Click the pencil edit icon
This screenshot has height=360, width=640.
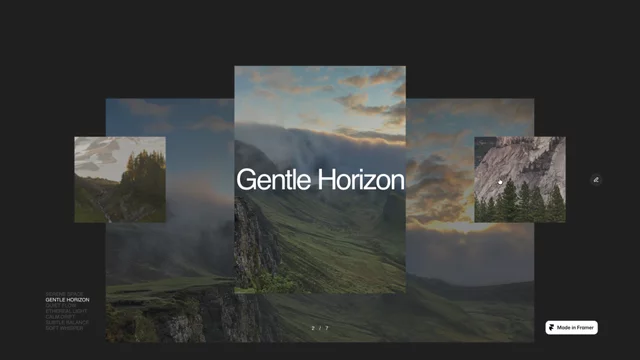tap(596, 180)
